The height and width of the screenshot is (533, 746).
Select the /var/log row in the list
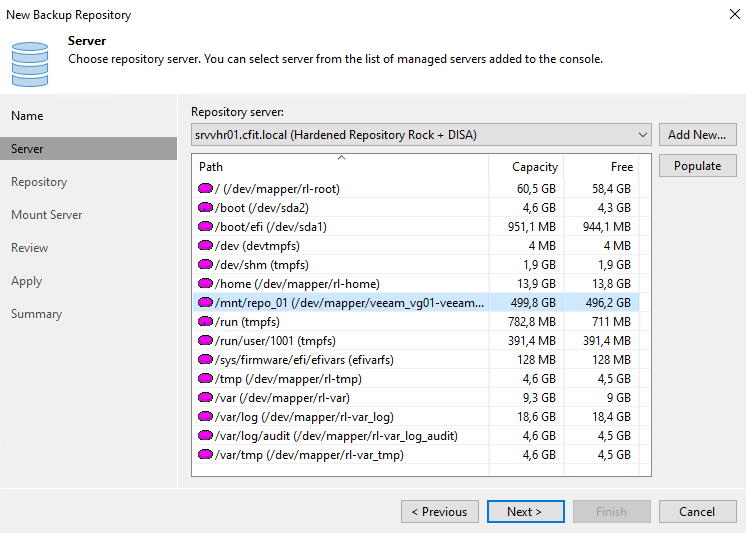tap(340, 416)
